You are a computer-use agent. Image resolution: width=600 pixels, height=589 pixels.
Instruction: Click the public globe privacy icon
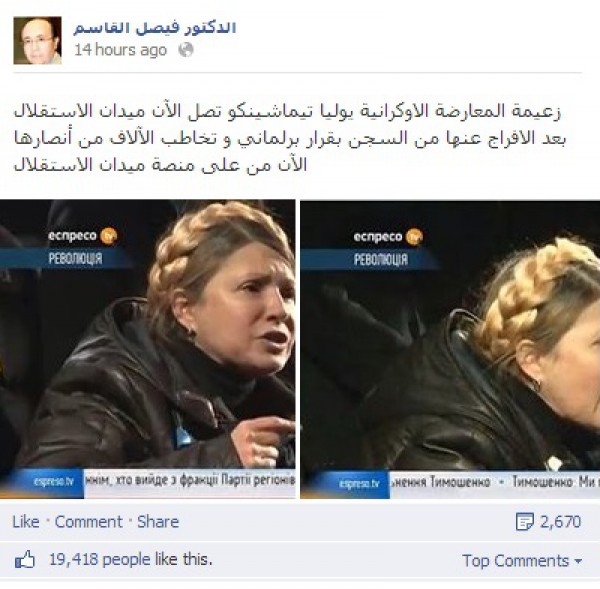tap(186, 50)
